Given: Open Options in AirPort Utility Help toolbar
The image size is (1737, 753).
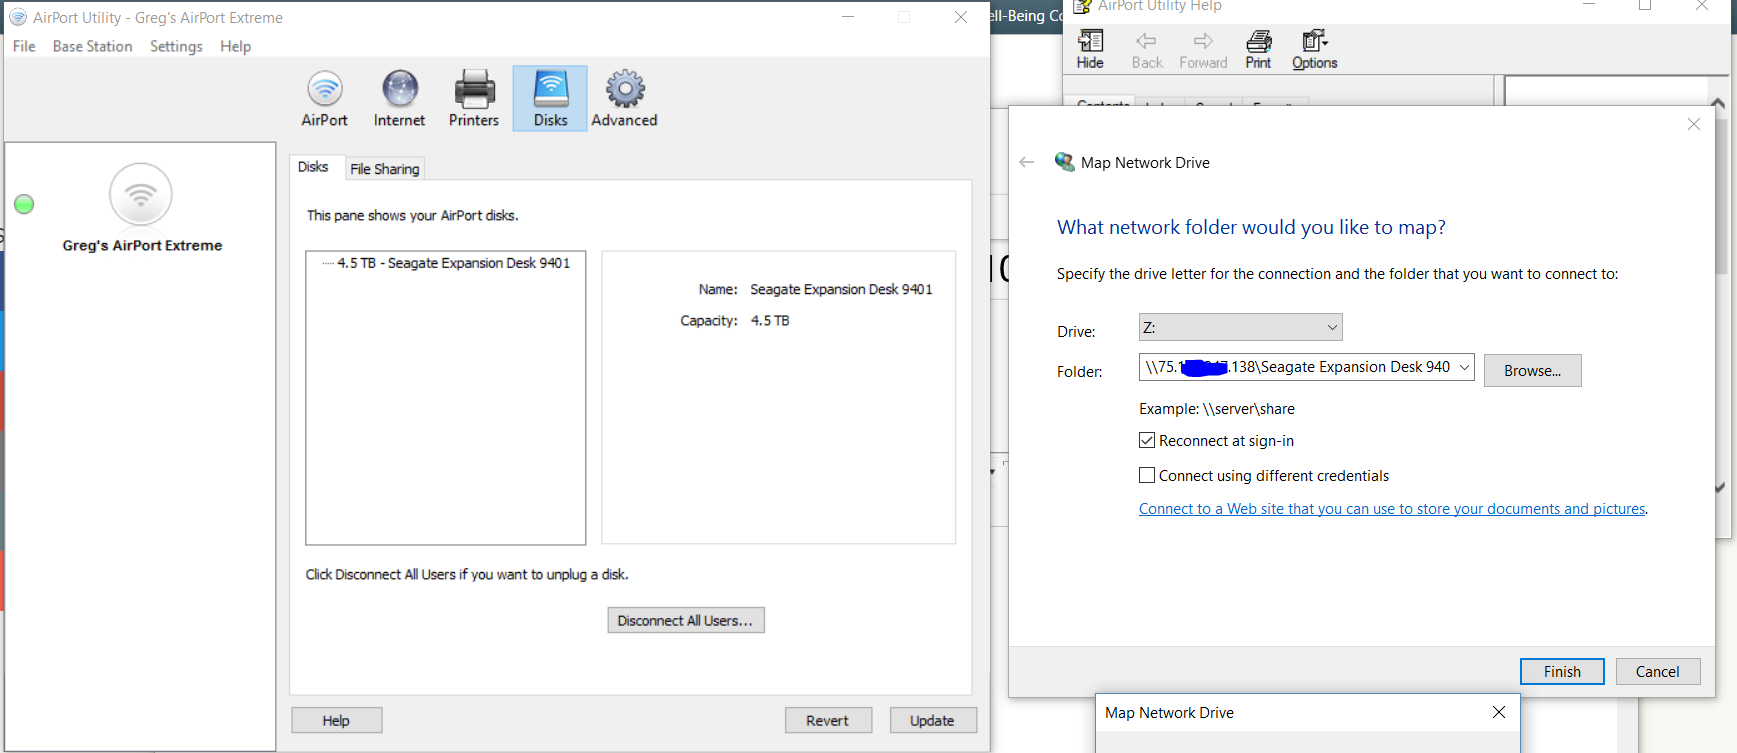Looking at the screenshot, I should pyautogui.click(x=1314, y=49).
